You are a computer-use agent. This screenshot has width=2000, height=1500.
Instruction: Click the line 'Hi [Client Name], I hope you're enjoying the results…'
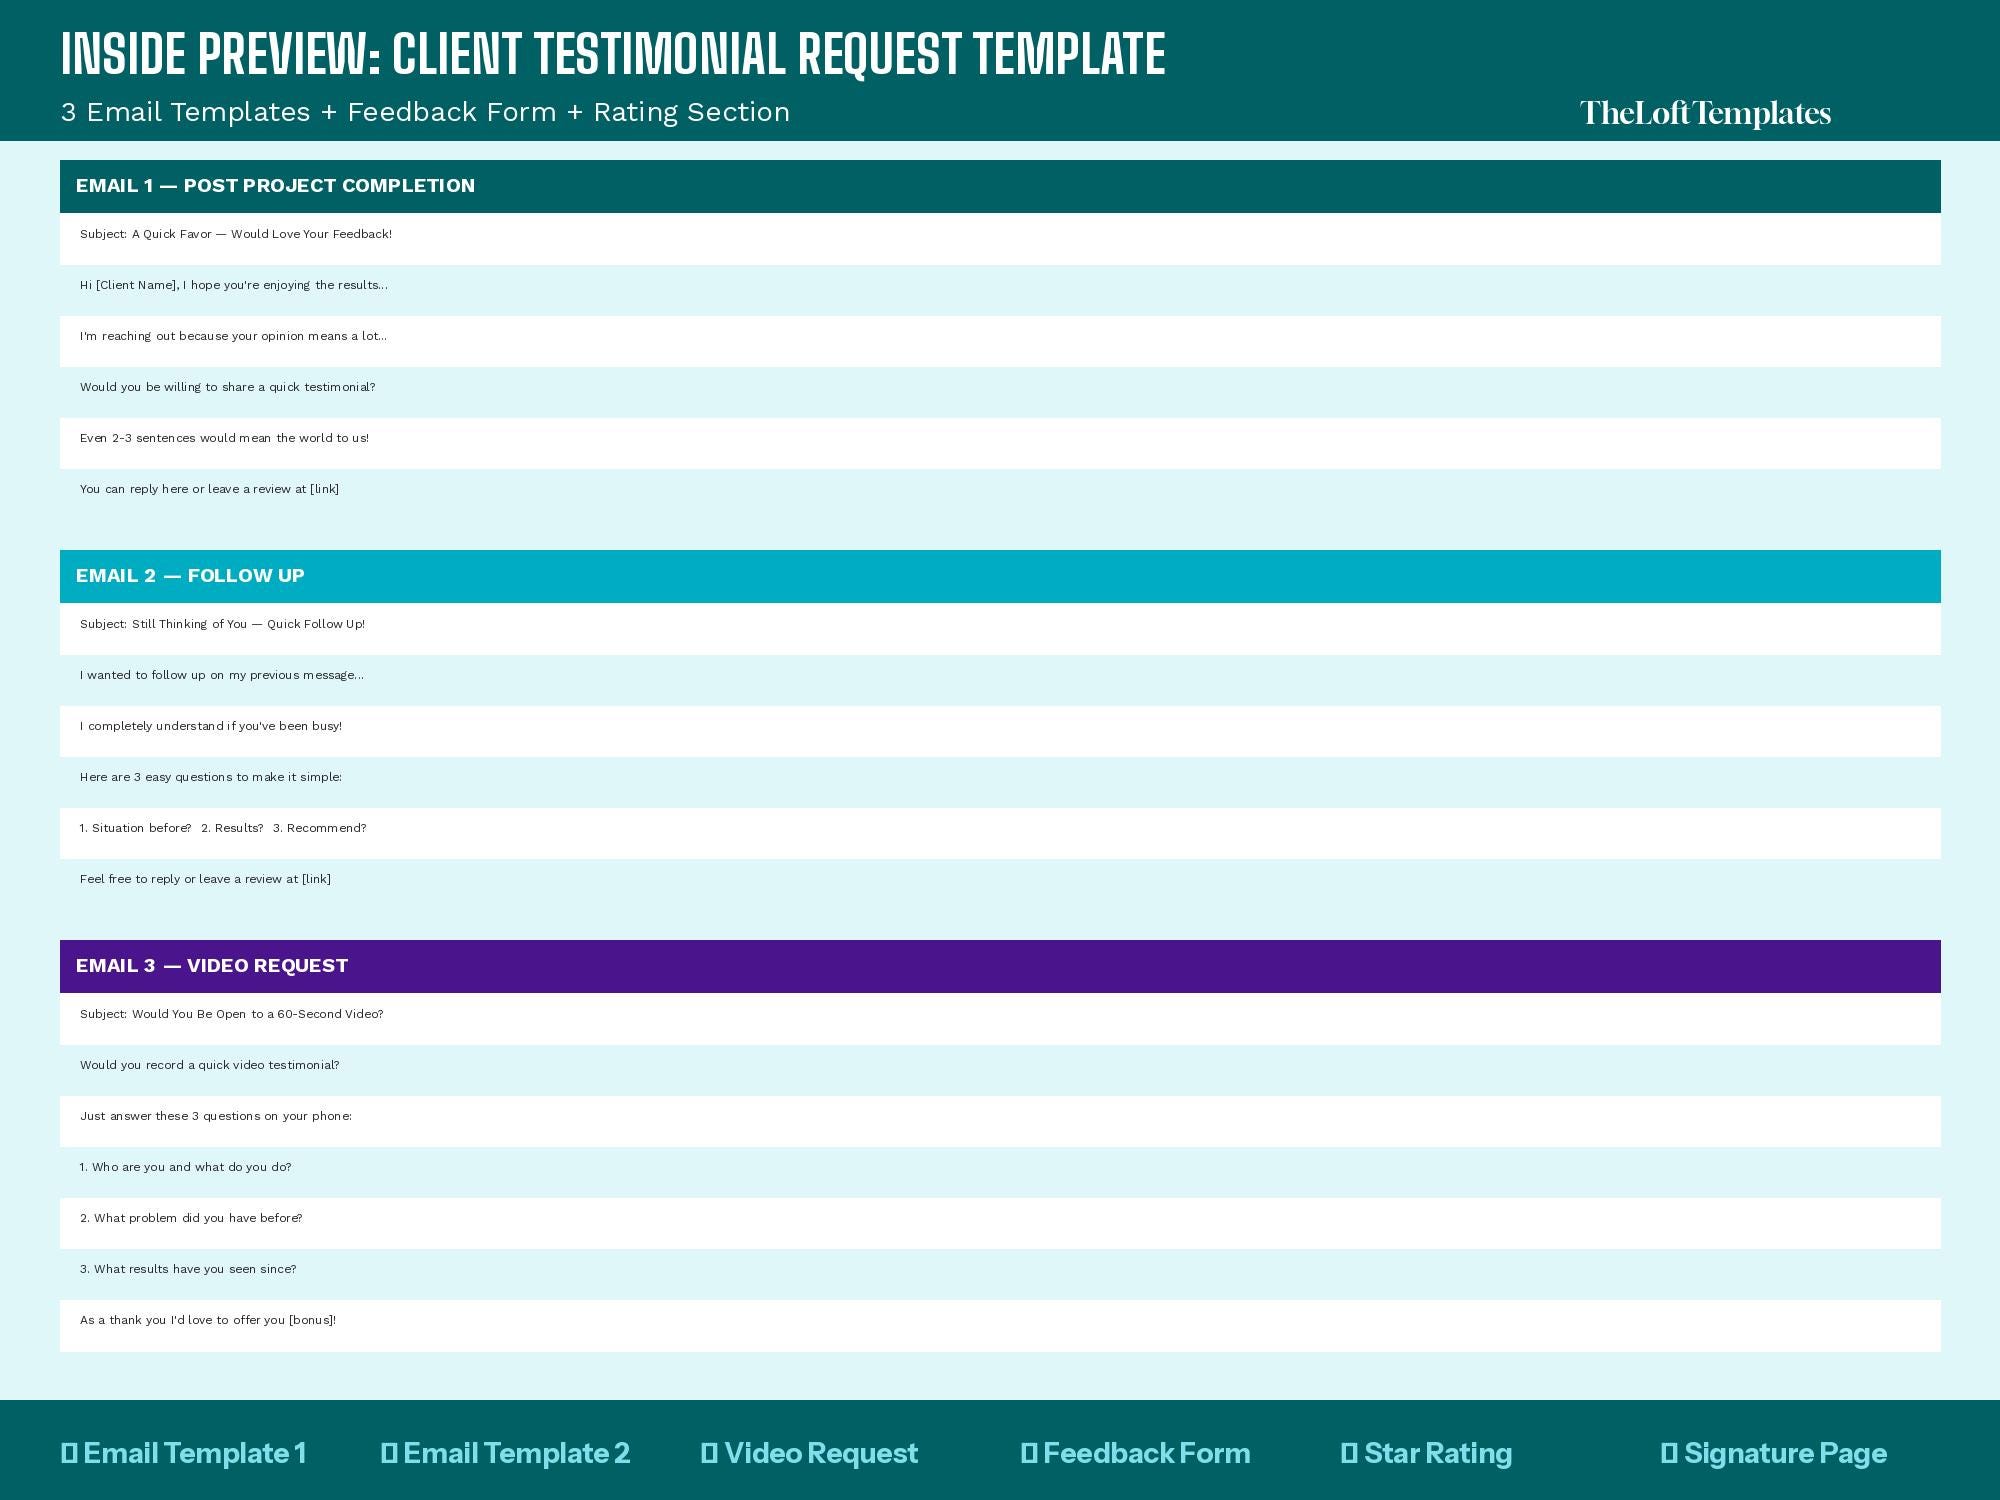click(234, 285)
